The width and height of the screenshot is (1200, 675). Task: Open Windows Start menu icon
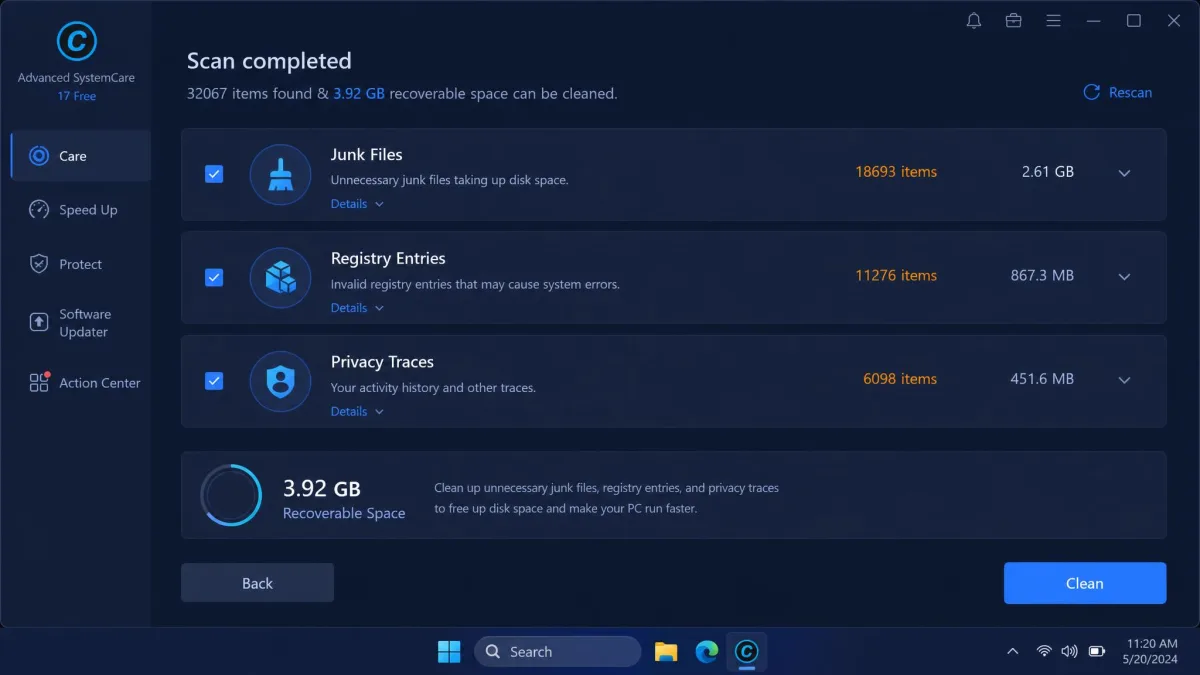tap(449, 651)
